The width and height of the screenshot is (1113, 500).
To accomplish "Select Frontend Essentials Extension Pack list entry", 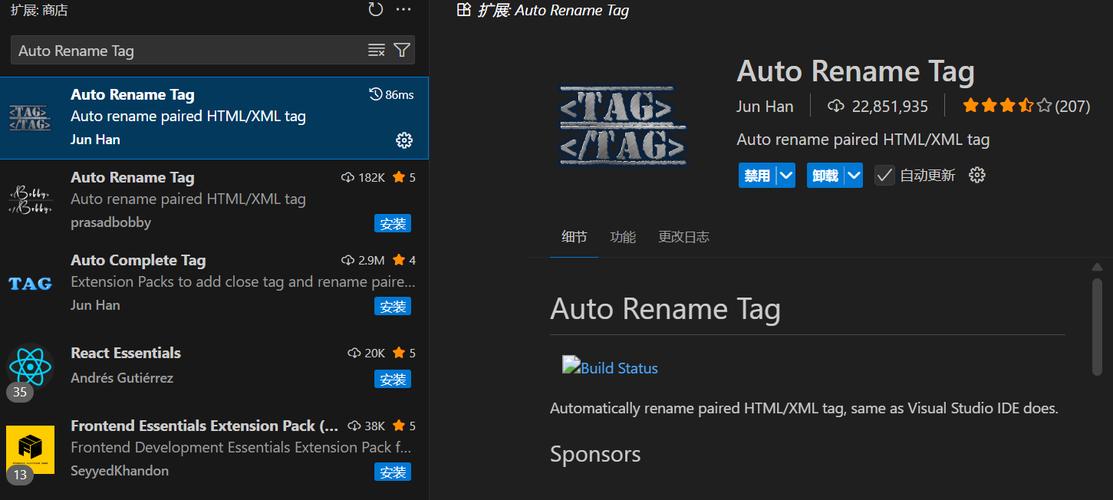I will pos(214,450).
